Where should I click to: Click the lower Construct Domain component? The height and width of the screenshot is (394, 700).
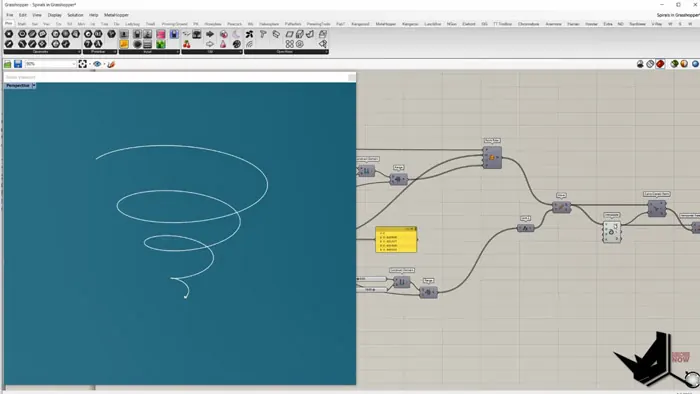(402, 282)
